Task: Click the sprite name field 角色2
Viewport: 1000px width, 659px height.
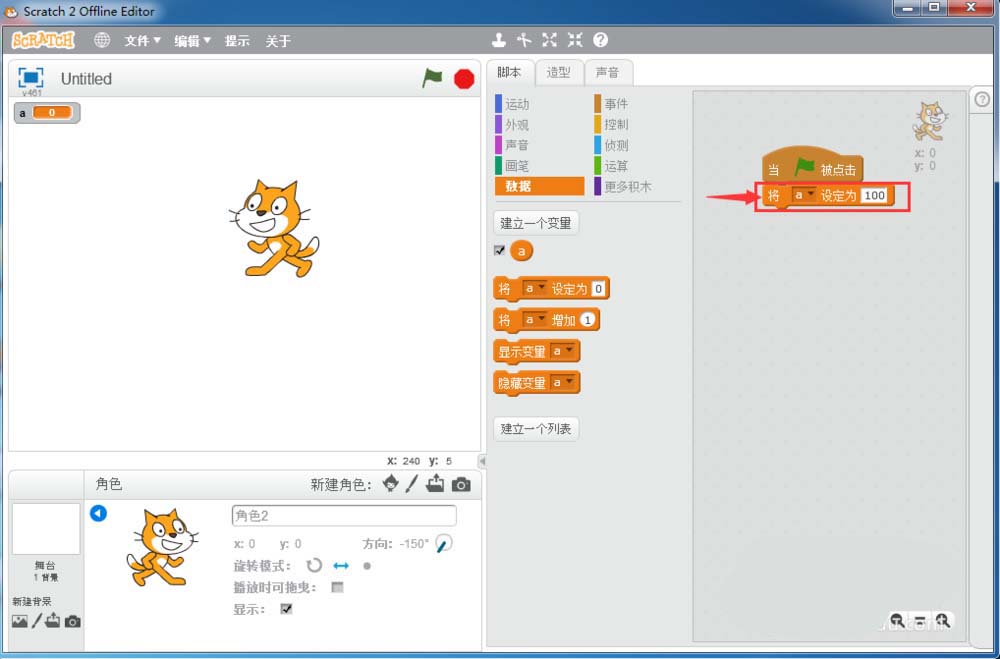Action: (x=344, y=515)
